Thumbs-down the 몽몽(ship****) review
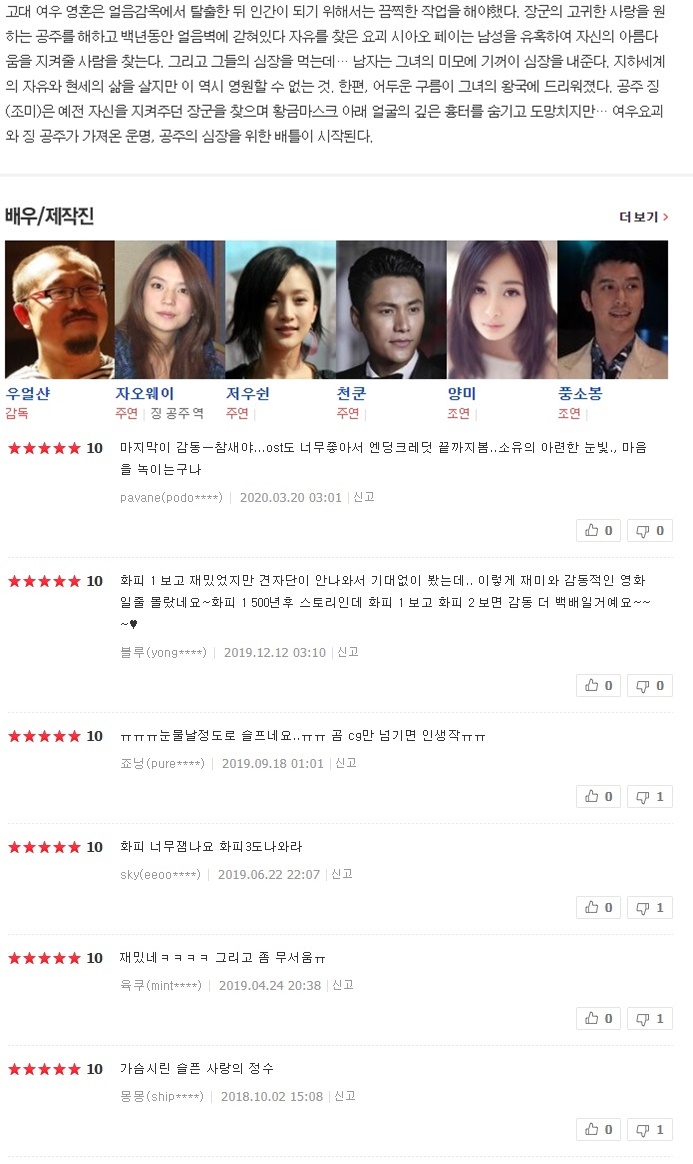 coord(650,1129)
